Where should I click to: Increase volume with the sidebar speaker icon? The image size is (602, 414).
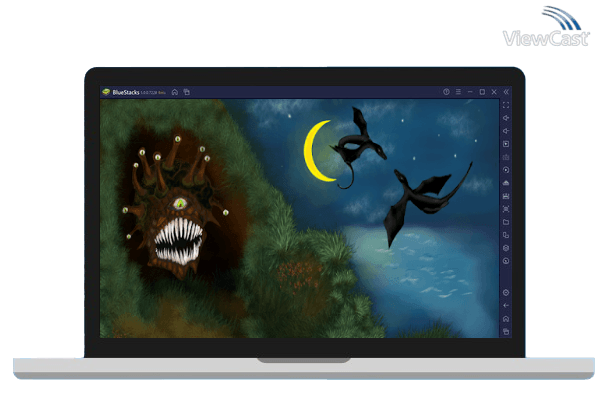click(x=506, y=118)
